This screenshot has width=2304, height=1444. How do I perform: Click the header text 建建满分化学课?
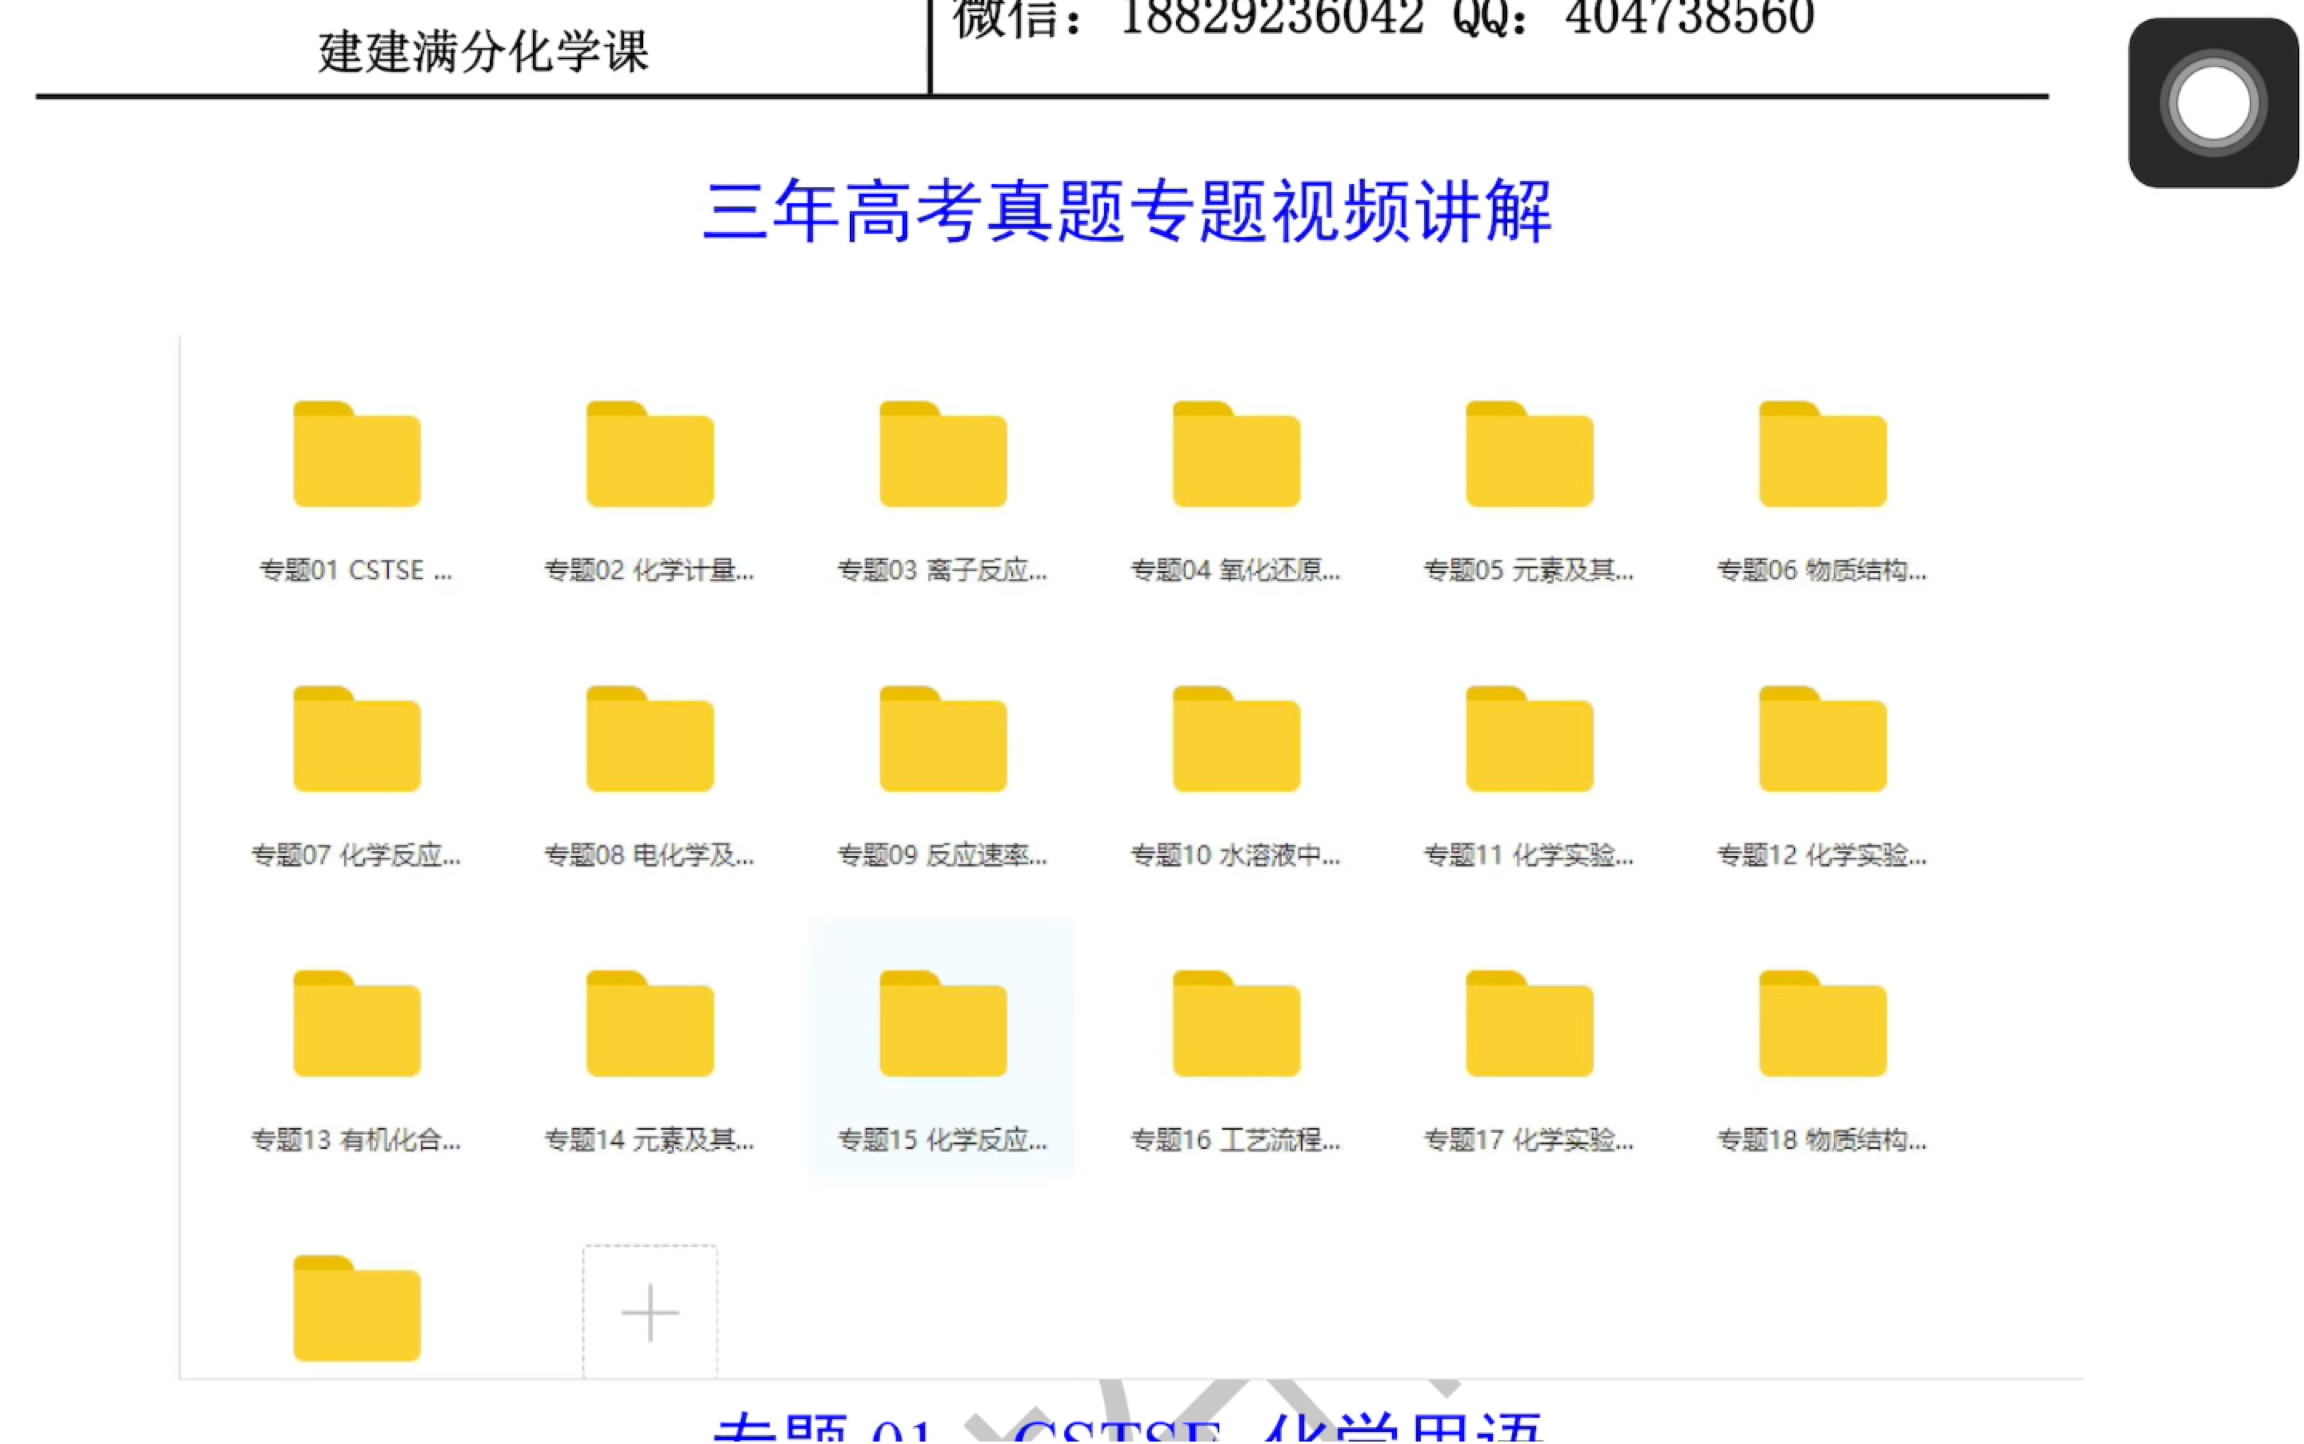coord(484,52)
